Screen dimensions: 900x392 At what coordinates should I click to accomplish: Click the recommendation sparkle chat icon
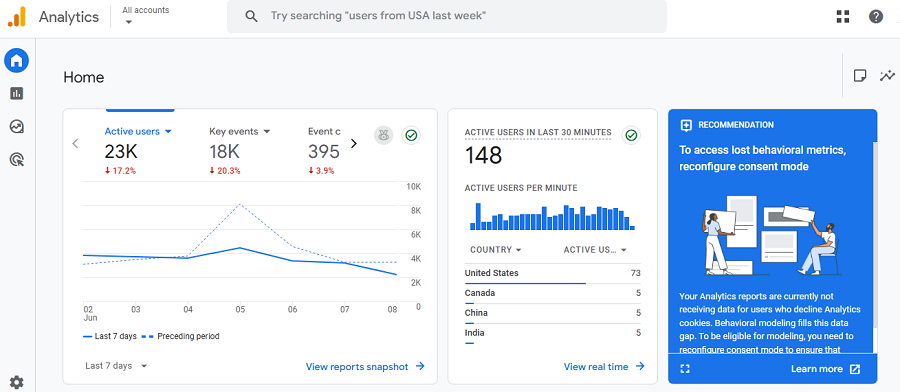click(686, 125)
